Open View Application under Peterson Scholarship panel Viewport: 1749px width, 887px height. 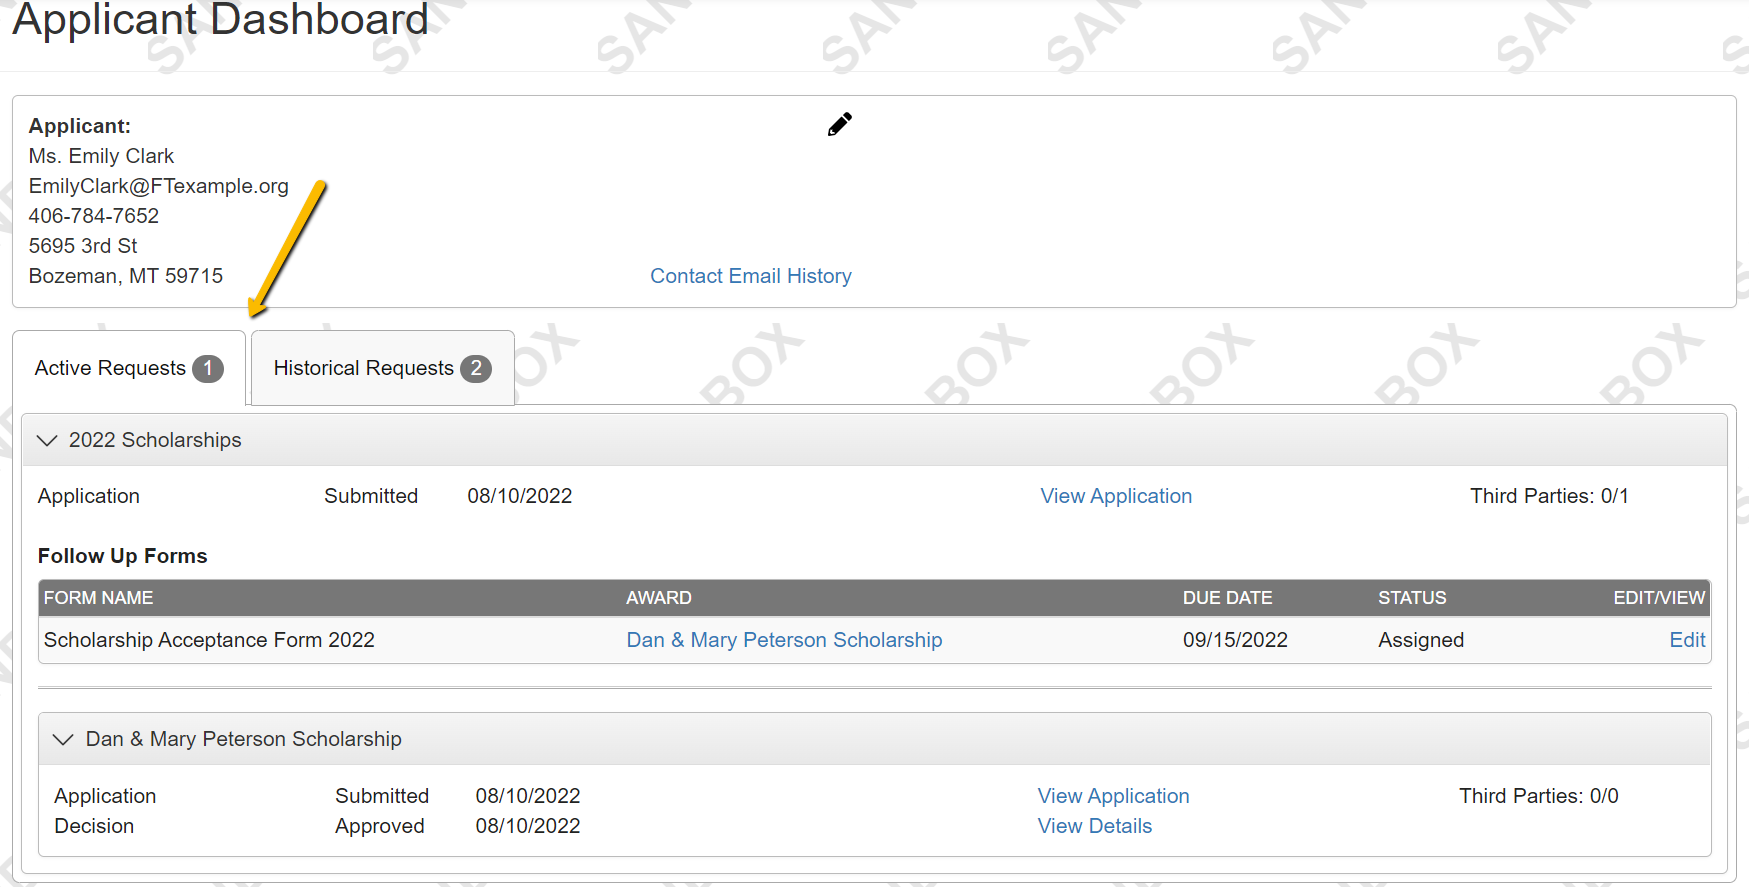(x=1113, y=796)
